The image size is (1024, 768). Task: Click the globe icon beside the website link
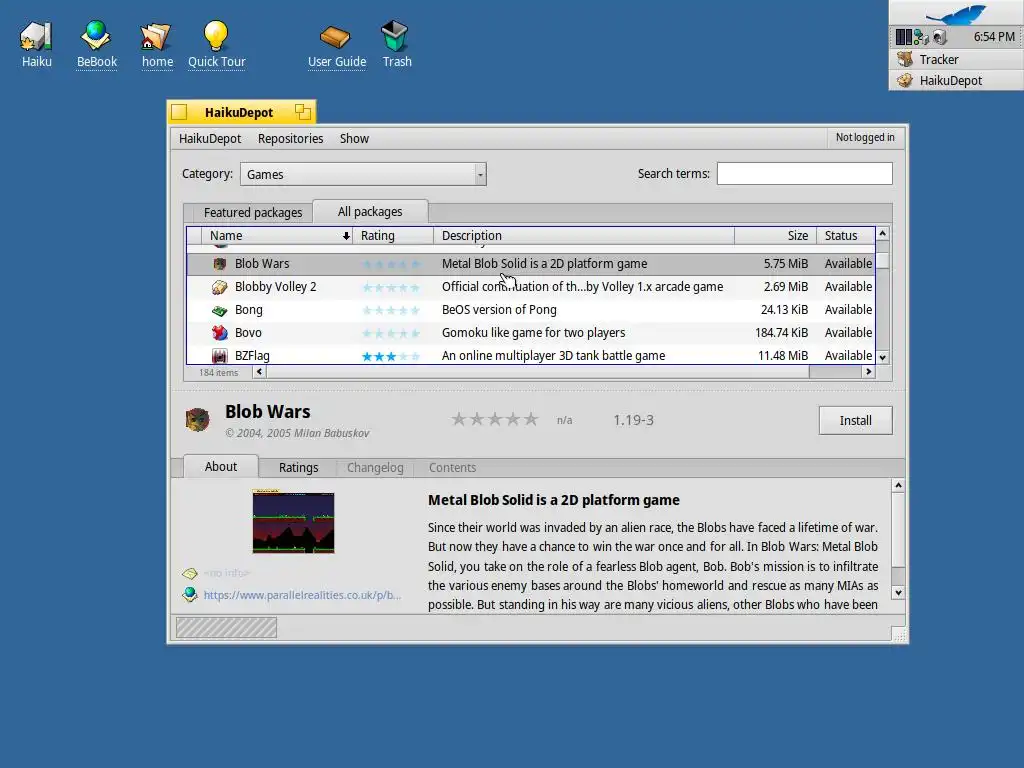[x=190, y=594]
